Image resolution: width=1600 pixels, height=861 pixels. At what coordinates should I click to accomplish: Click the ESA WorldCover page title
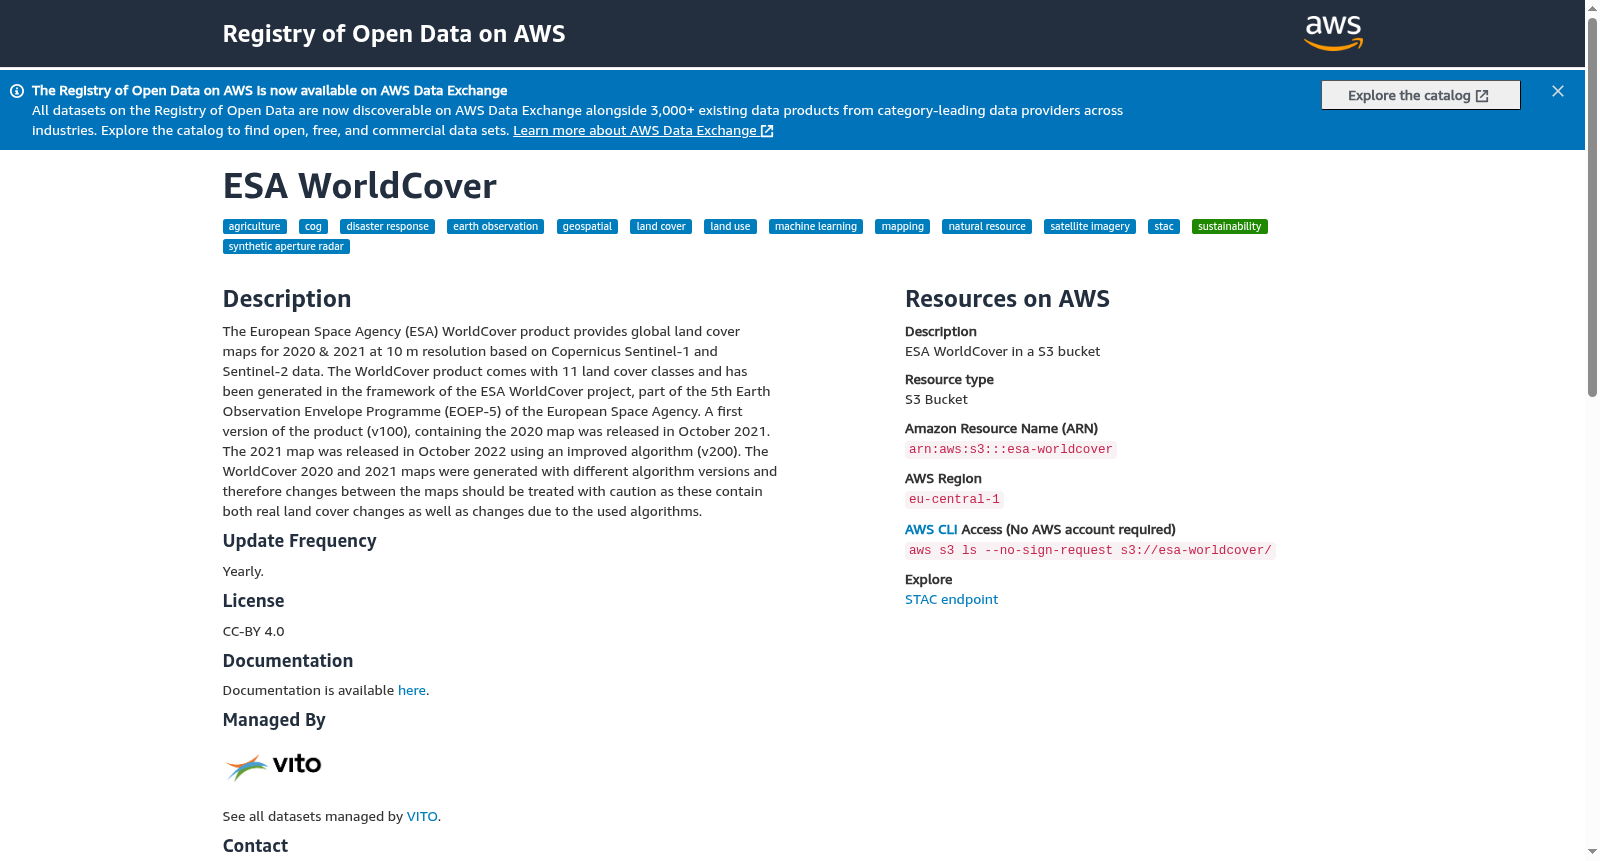[360, 187]
